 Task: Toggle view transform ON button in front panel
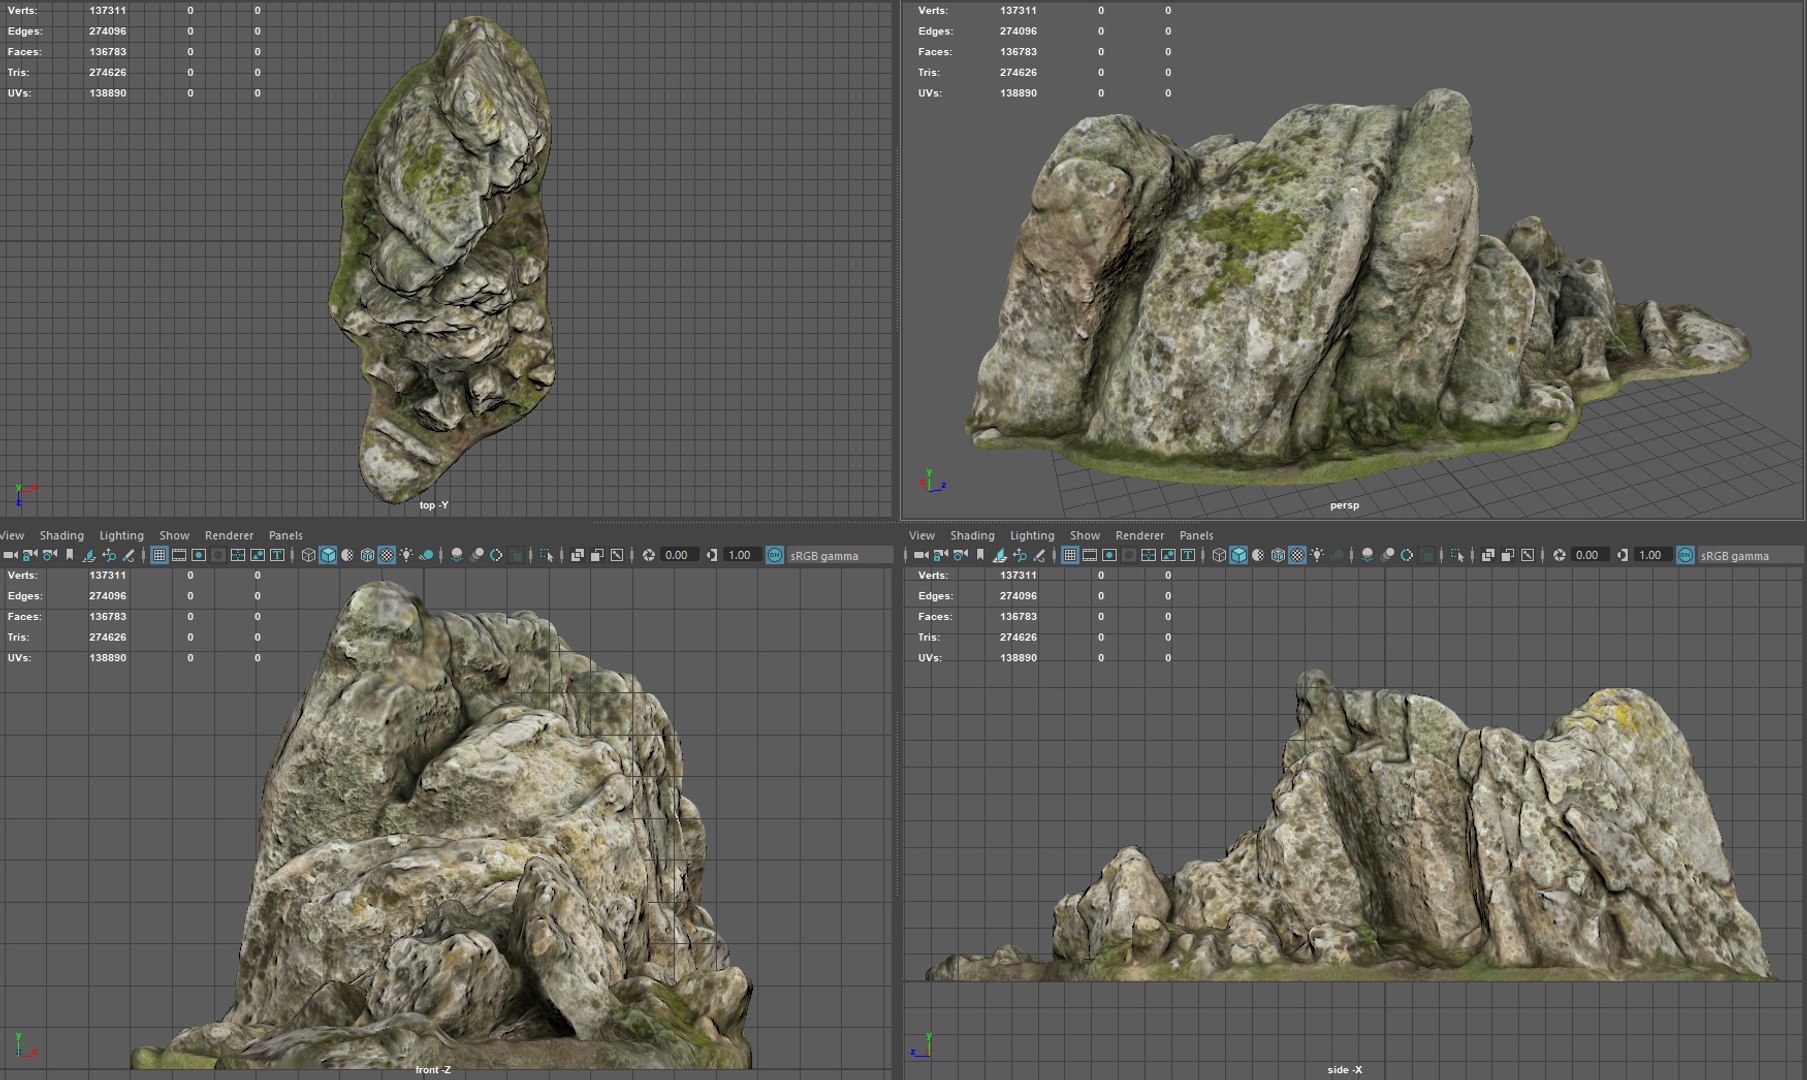(x=775, y=555)
